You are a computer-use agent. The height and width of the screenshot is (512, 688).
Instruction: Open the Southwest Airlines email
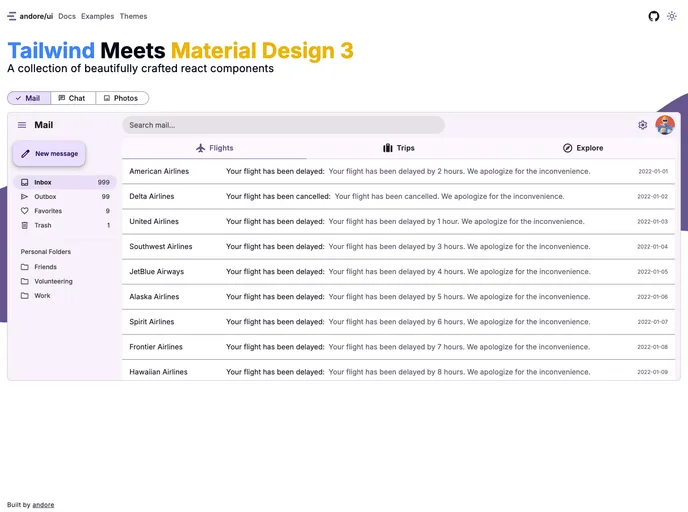(x=398, y=246)
